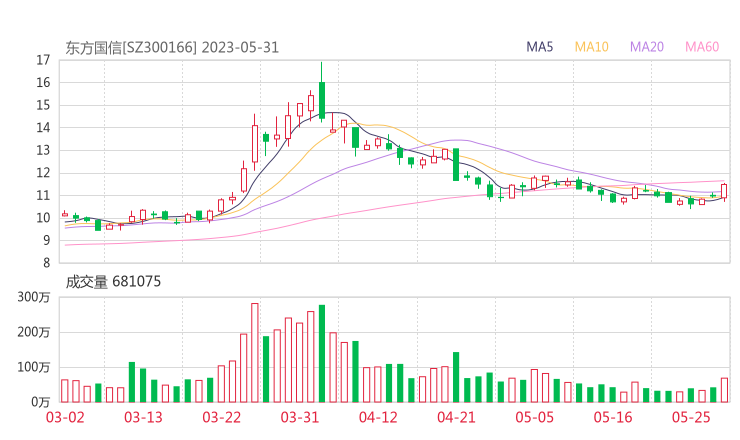The height and width of the screenshot is (440, 740).
Task: Click the 04-12 date axis label
Action: tap(378, 417)
